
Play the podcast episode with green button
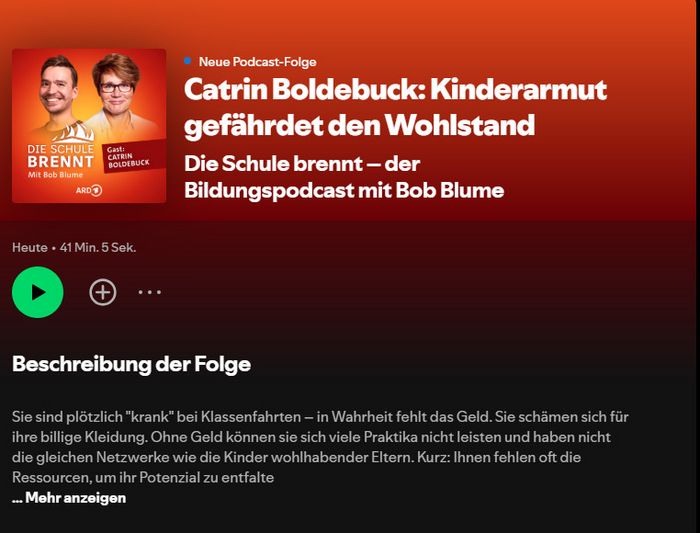(38, 292)
